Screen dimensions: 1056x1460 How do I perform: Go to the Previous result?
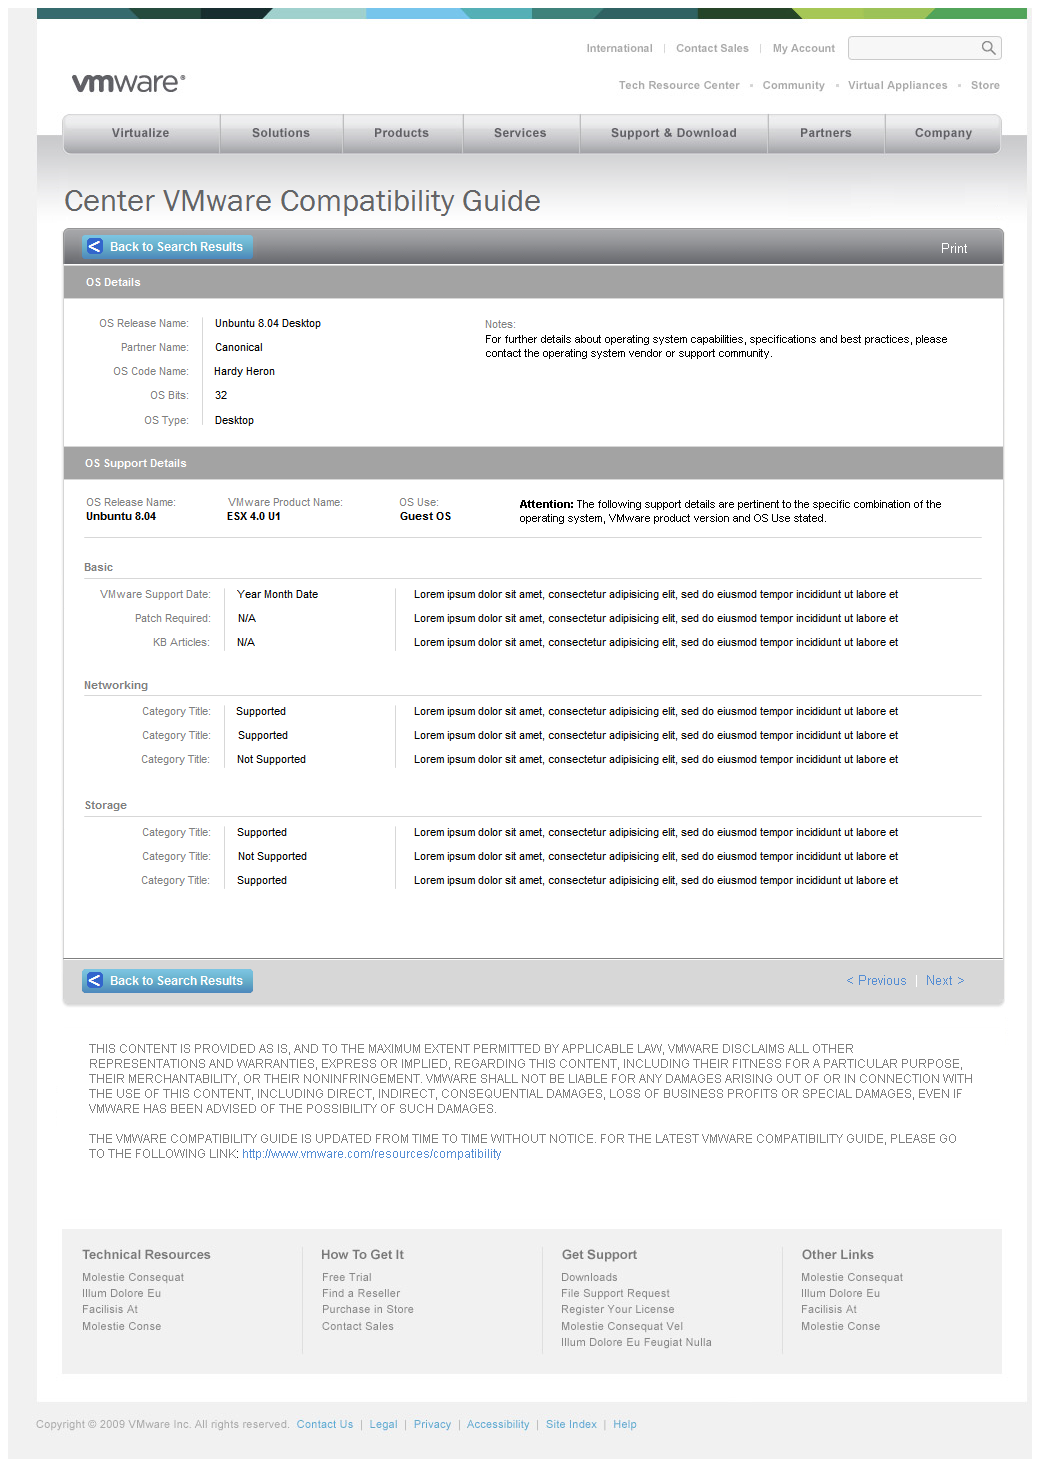point(877,981)
